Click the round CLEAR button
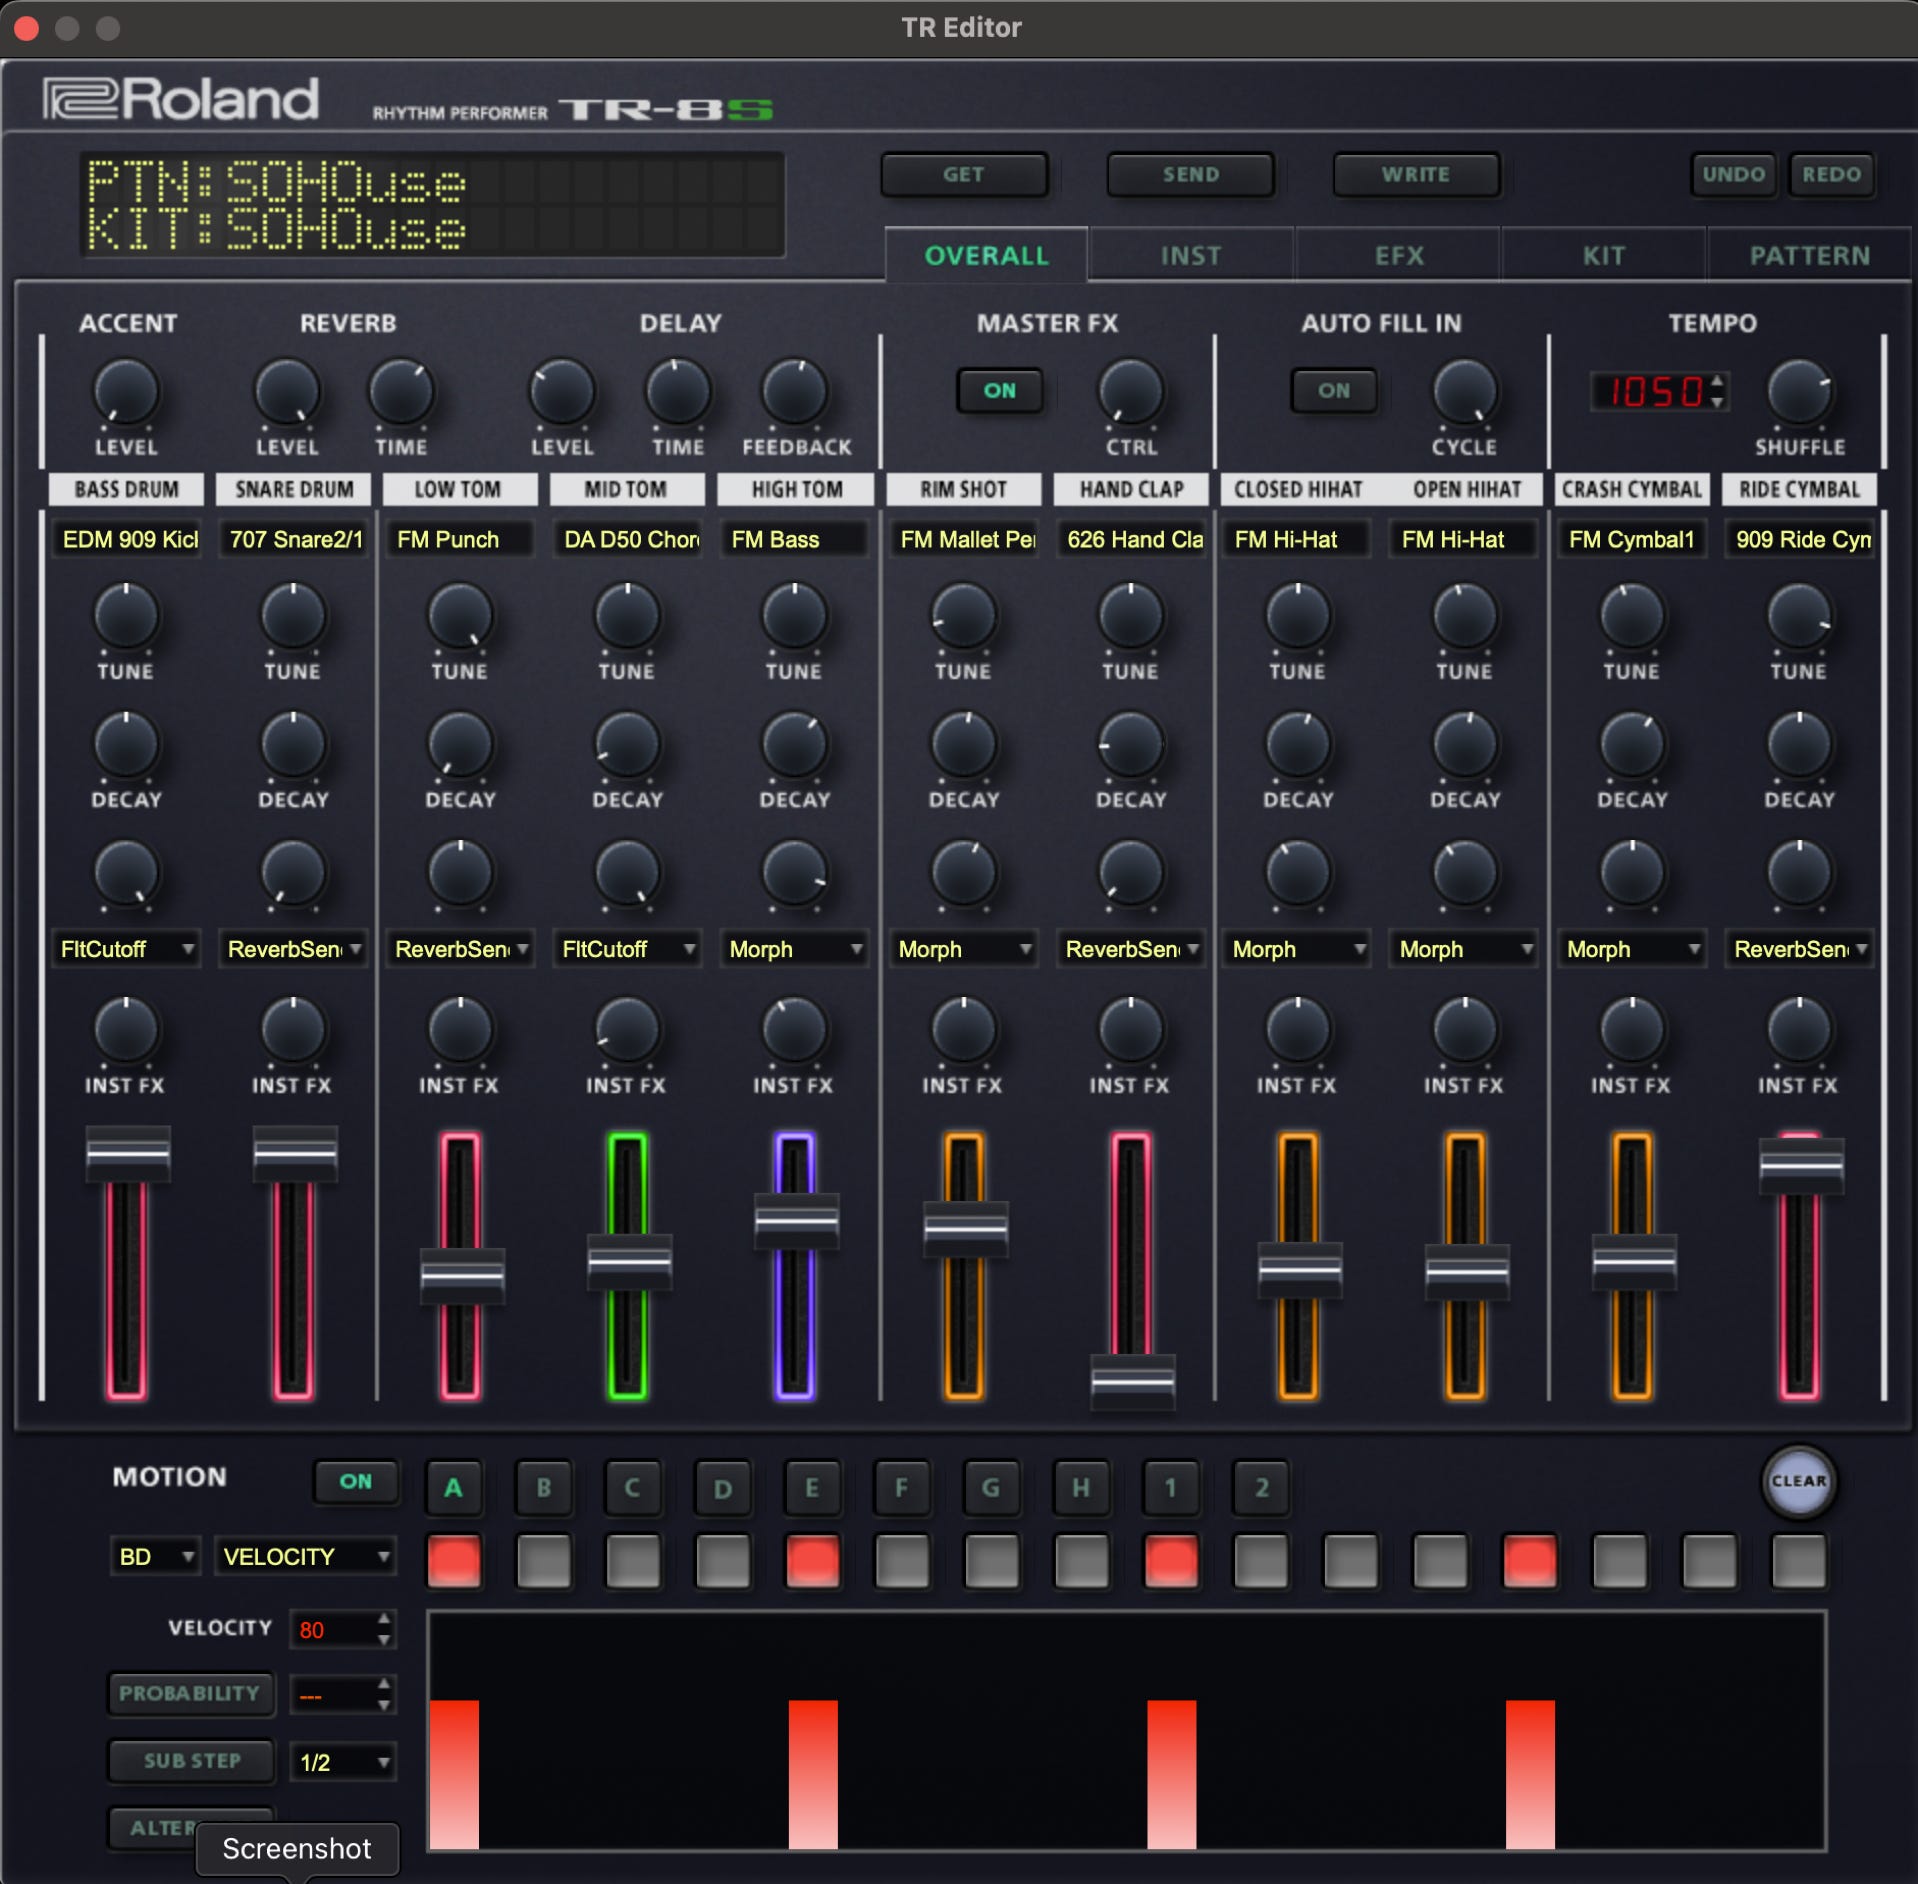The image size is (1918, 1884). (x=1798, y=1481)
